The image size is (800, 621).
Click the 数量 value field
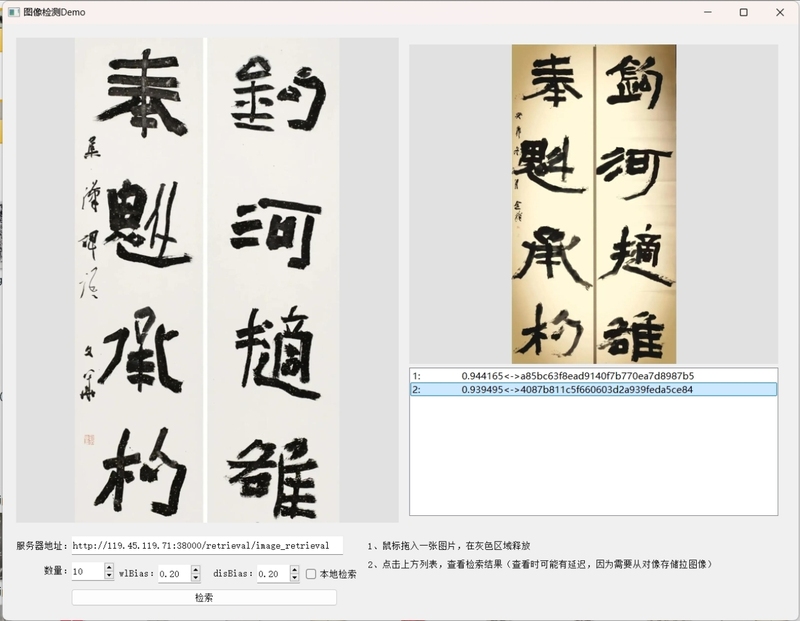point(88,572)
